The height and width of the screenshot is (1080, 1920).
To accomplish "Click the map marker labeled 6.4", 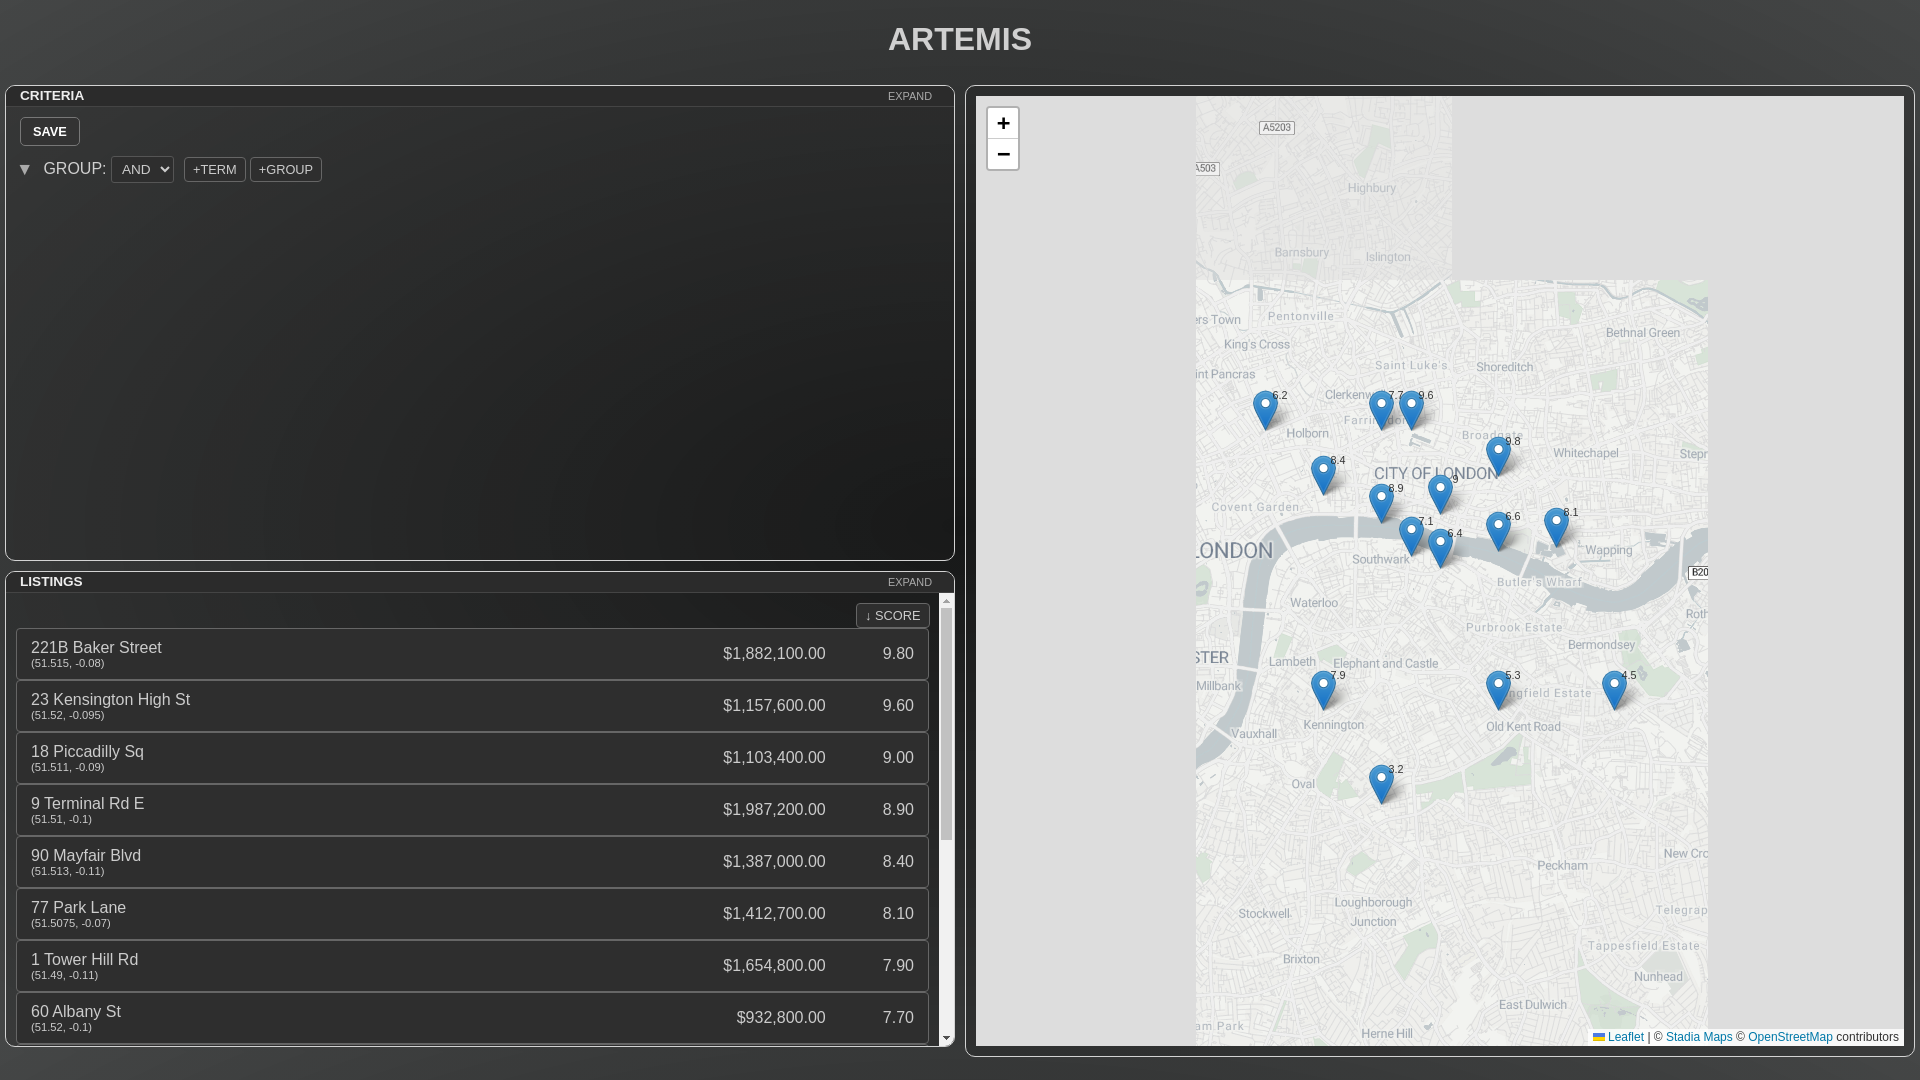I will 1440,548.
